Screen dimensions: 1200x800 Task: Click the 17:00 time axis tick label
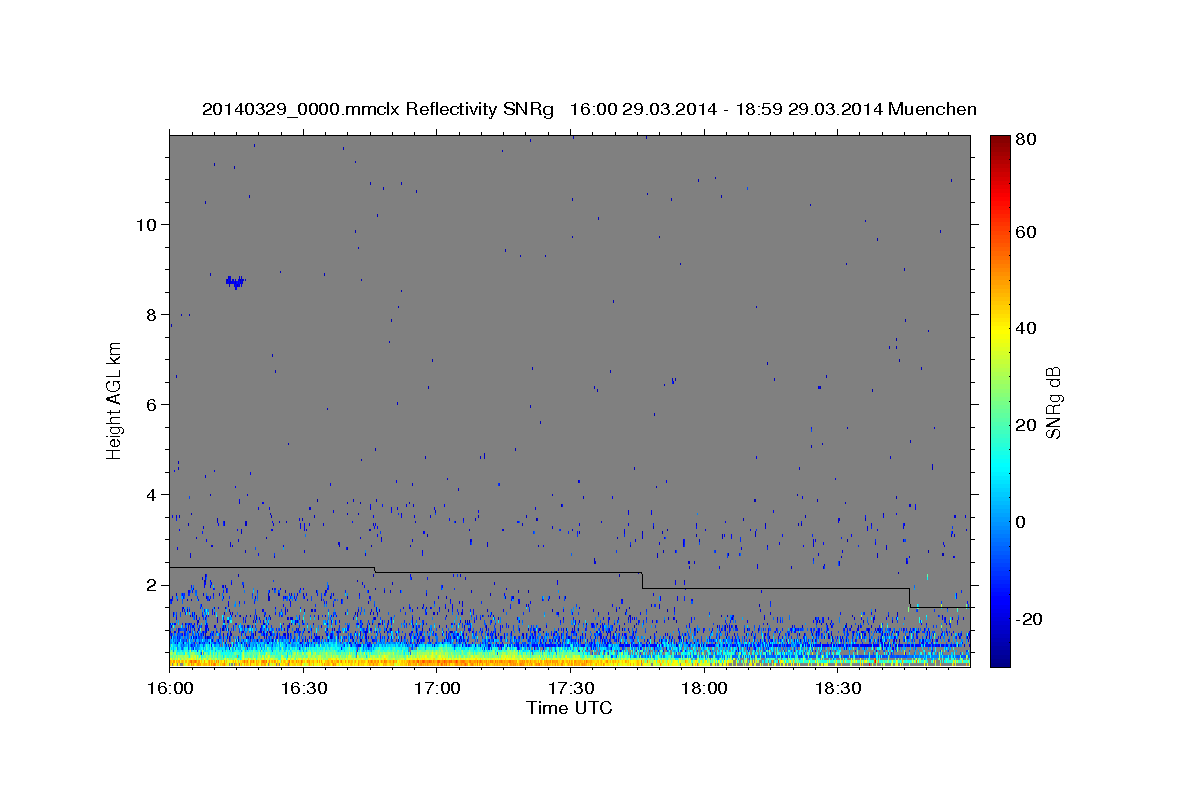pyautogui.click(x=437, y=690)
